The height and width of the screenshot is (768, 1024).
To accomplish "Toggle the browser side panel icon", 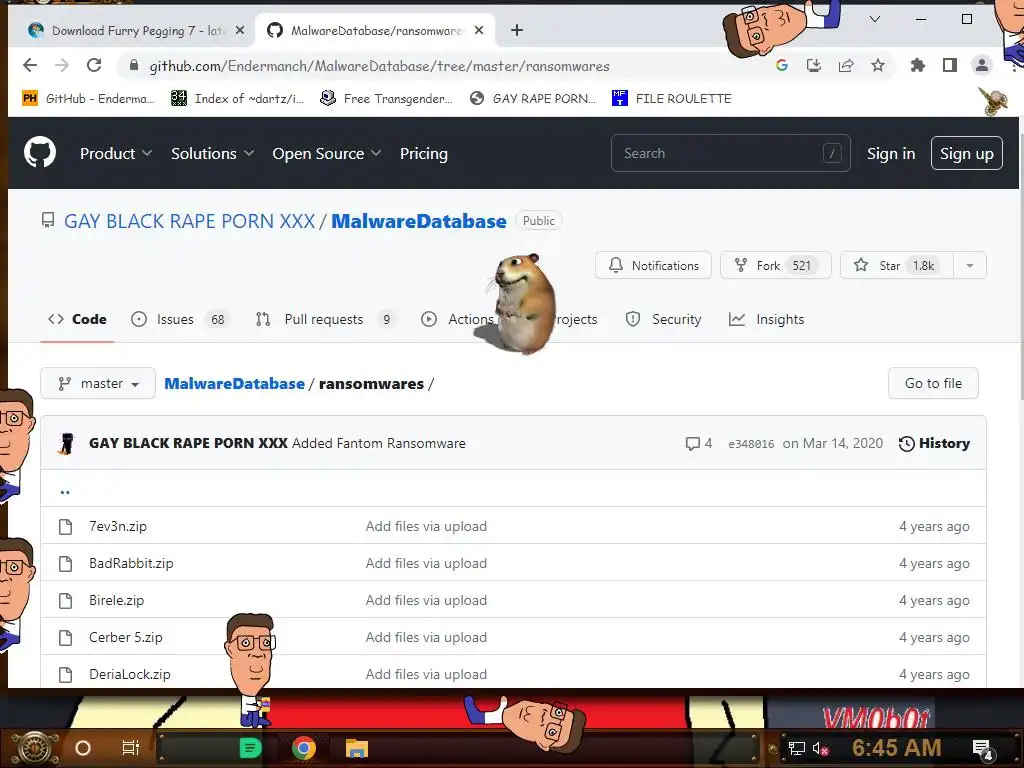I will click(950, 65).
